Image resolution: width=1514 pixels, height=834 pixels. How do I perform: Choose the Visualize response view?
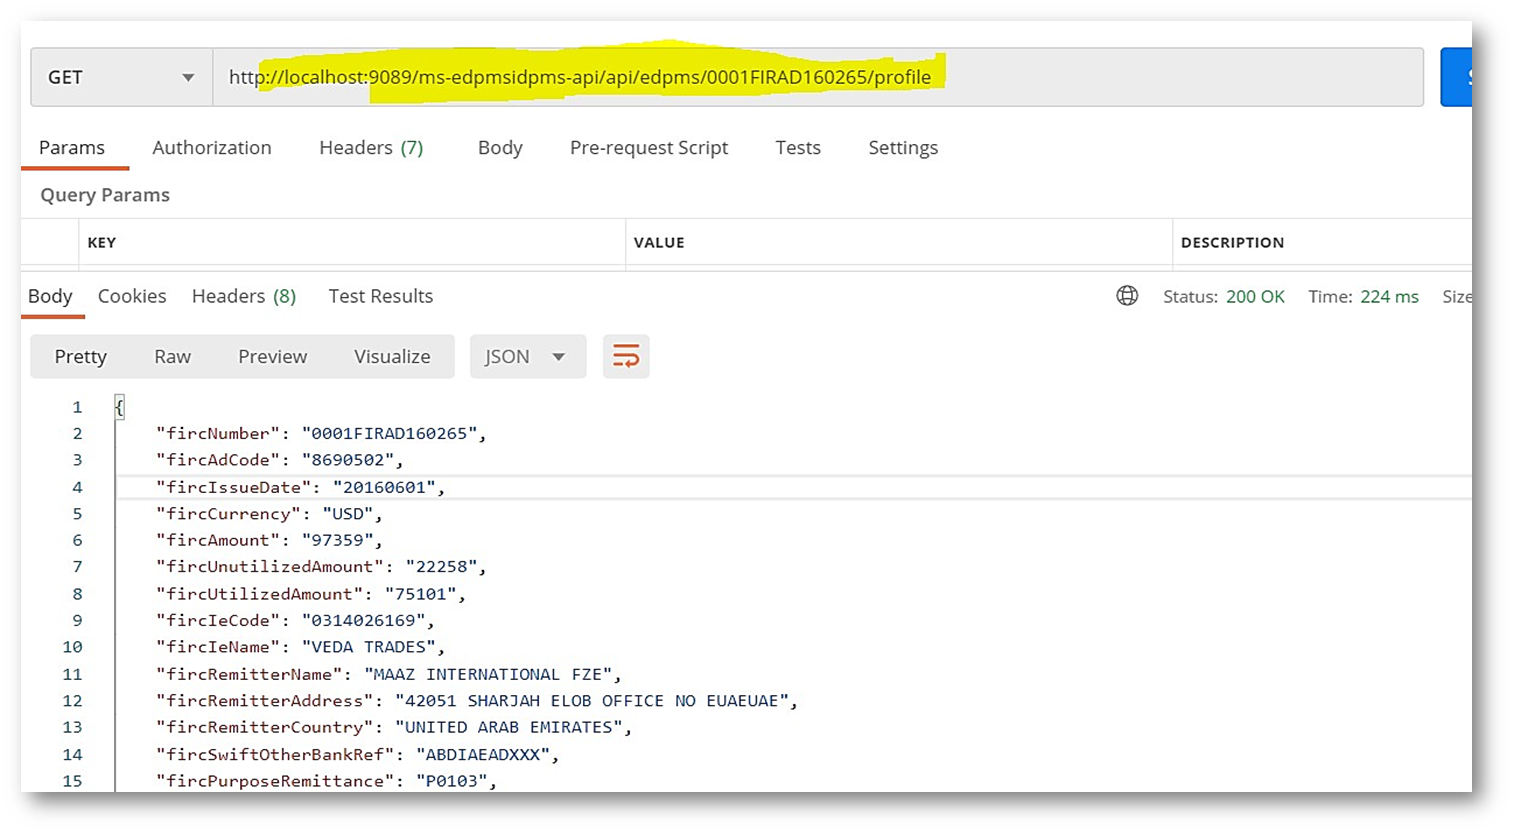(392, 357)
